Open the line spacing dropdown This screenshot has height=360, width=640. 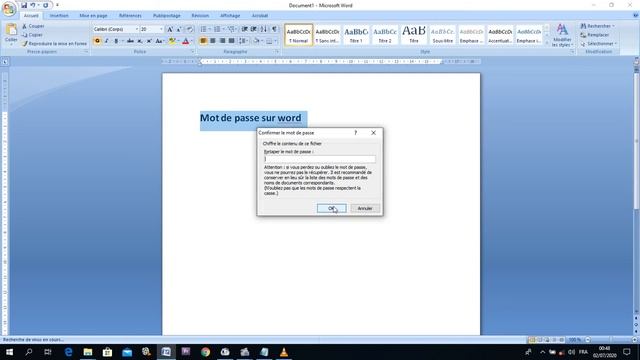click(x=243, y=41)
